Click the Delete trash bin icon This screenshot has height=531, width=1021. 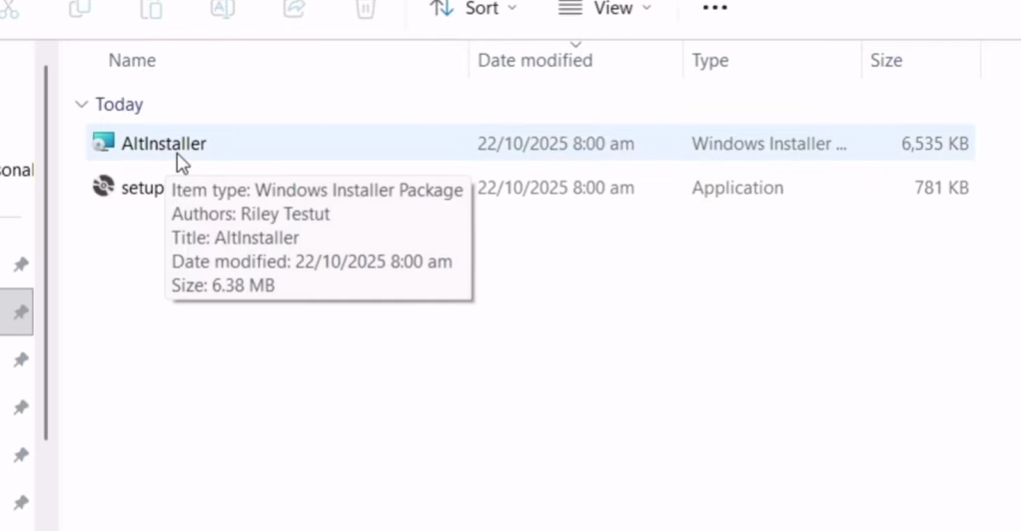pos(366,9)
